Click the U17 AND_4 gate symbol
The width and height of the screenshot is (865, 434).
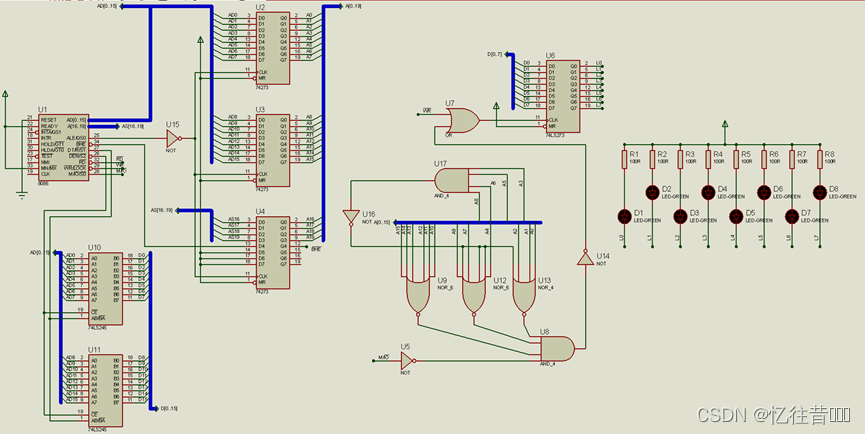pyautogui.click(x=451, y=180)
